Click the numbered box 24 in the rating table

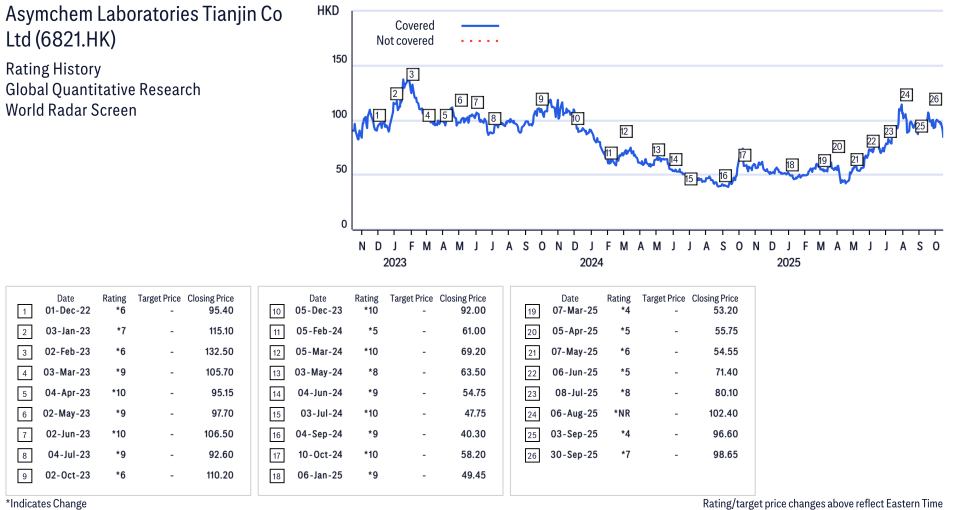(528, 413)
